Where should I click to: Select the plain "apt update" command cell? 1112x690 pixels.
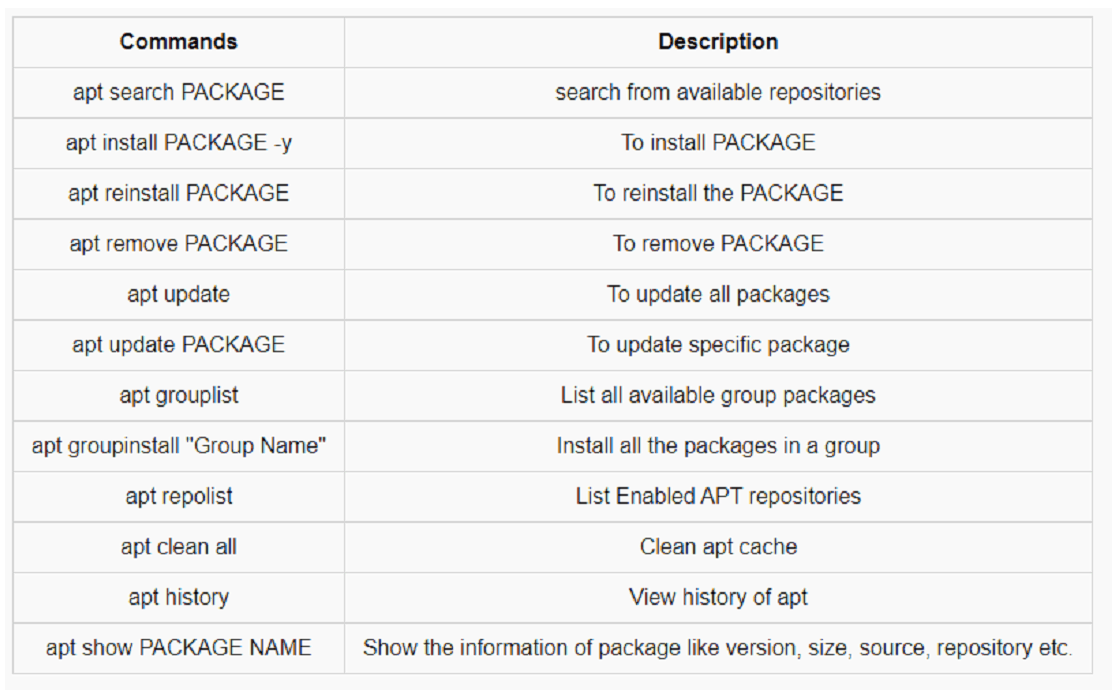(178, 294)
